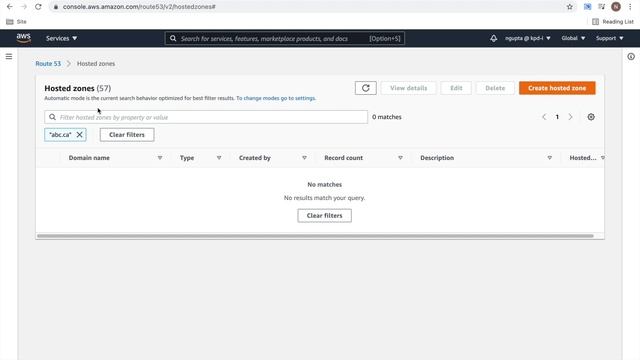Click the browser address bar URL
This screenshot has height=360, width=640.
(139, 7)
